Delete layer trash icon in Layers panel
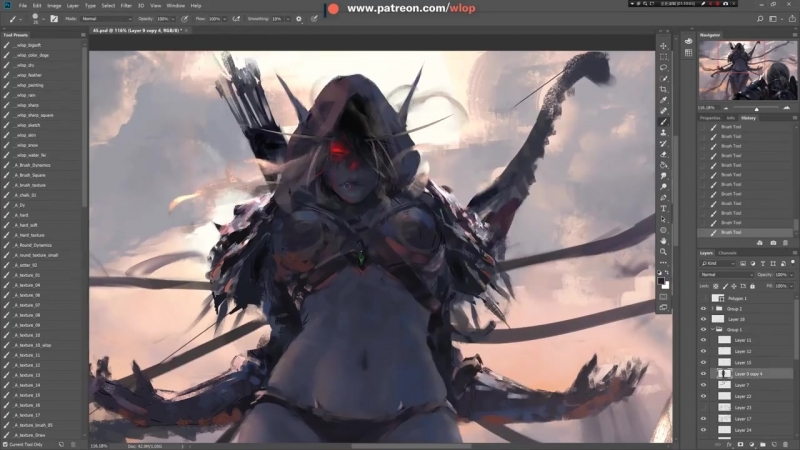The height and width of the screenshot is (450, 800). pyautogui.click(x=785, y=445)
